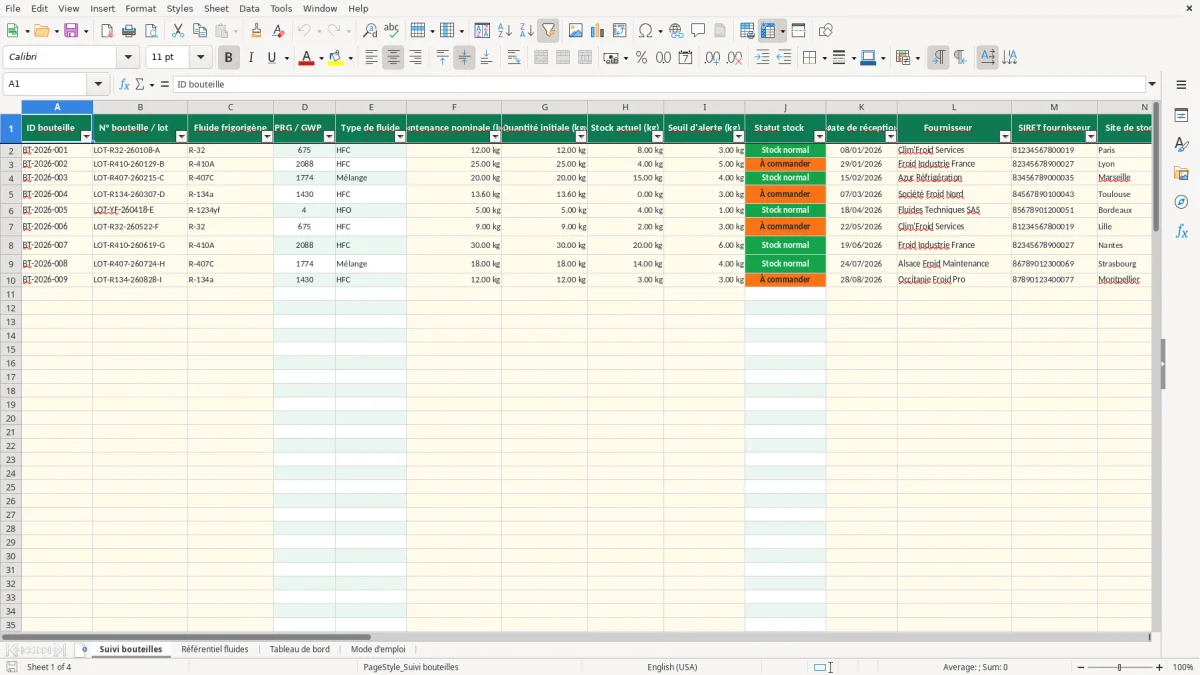Open the font name dropdown
This screenshot has width=1200, height=675.
[x=128, y=58]
